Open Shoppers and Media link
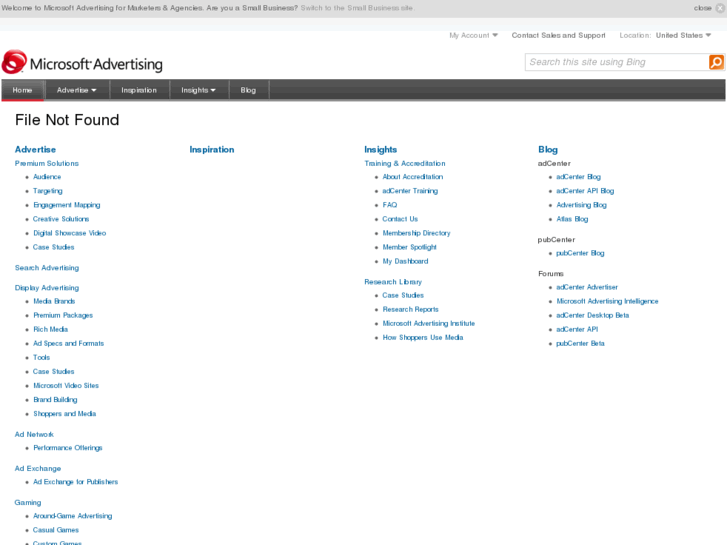Viewport: 727px width, 545px height. click(x=65, y=414)
